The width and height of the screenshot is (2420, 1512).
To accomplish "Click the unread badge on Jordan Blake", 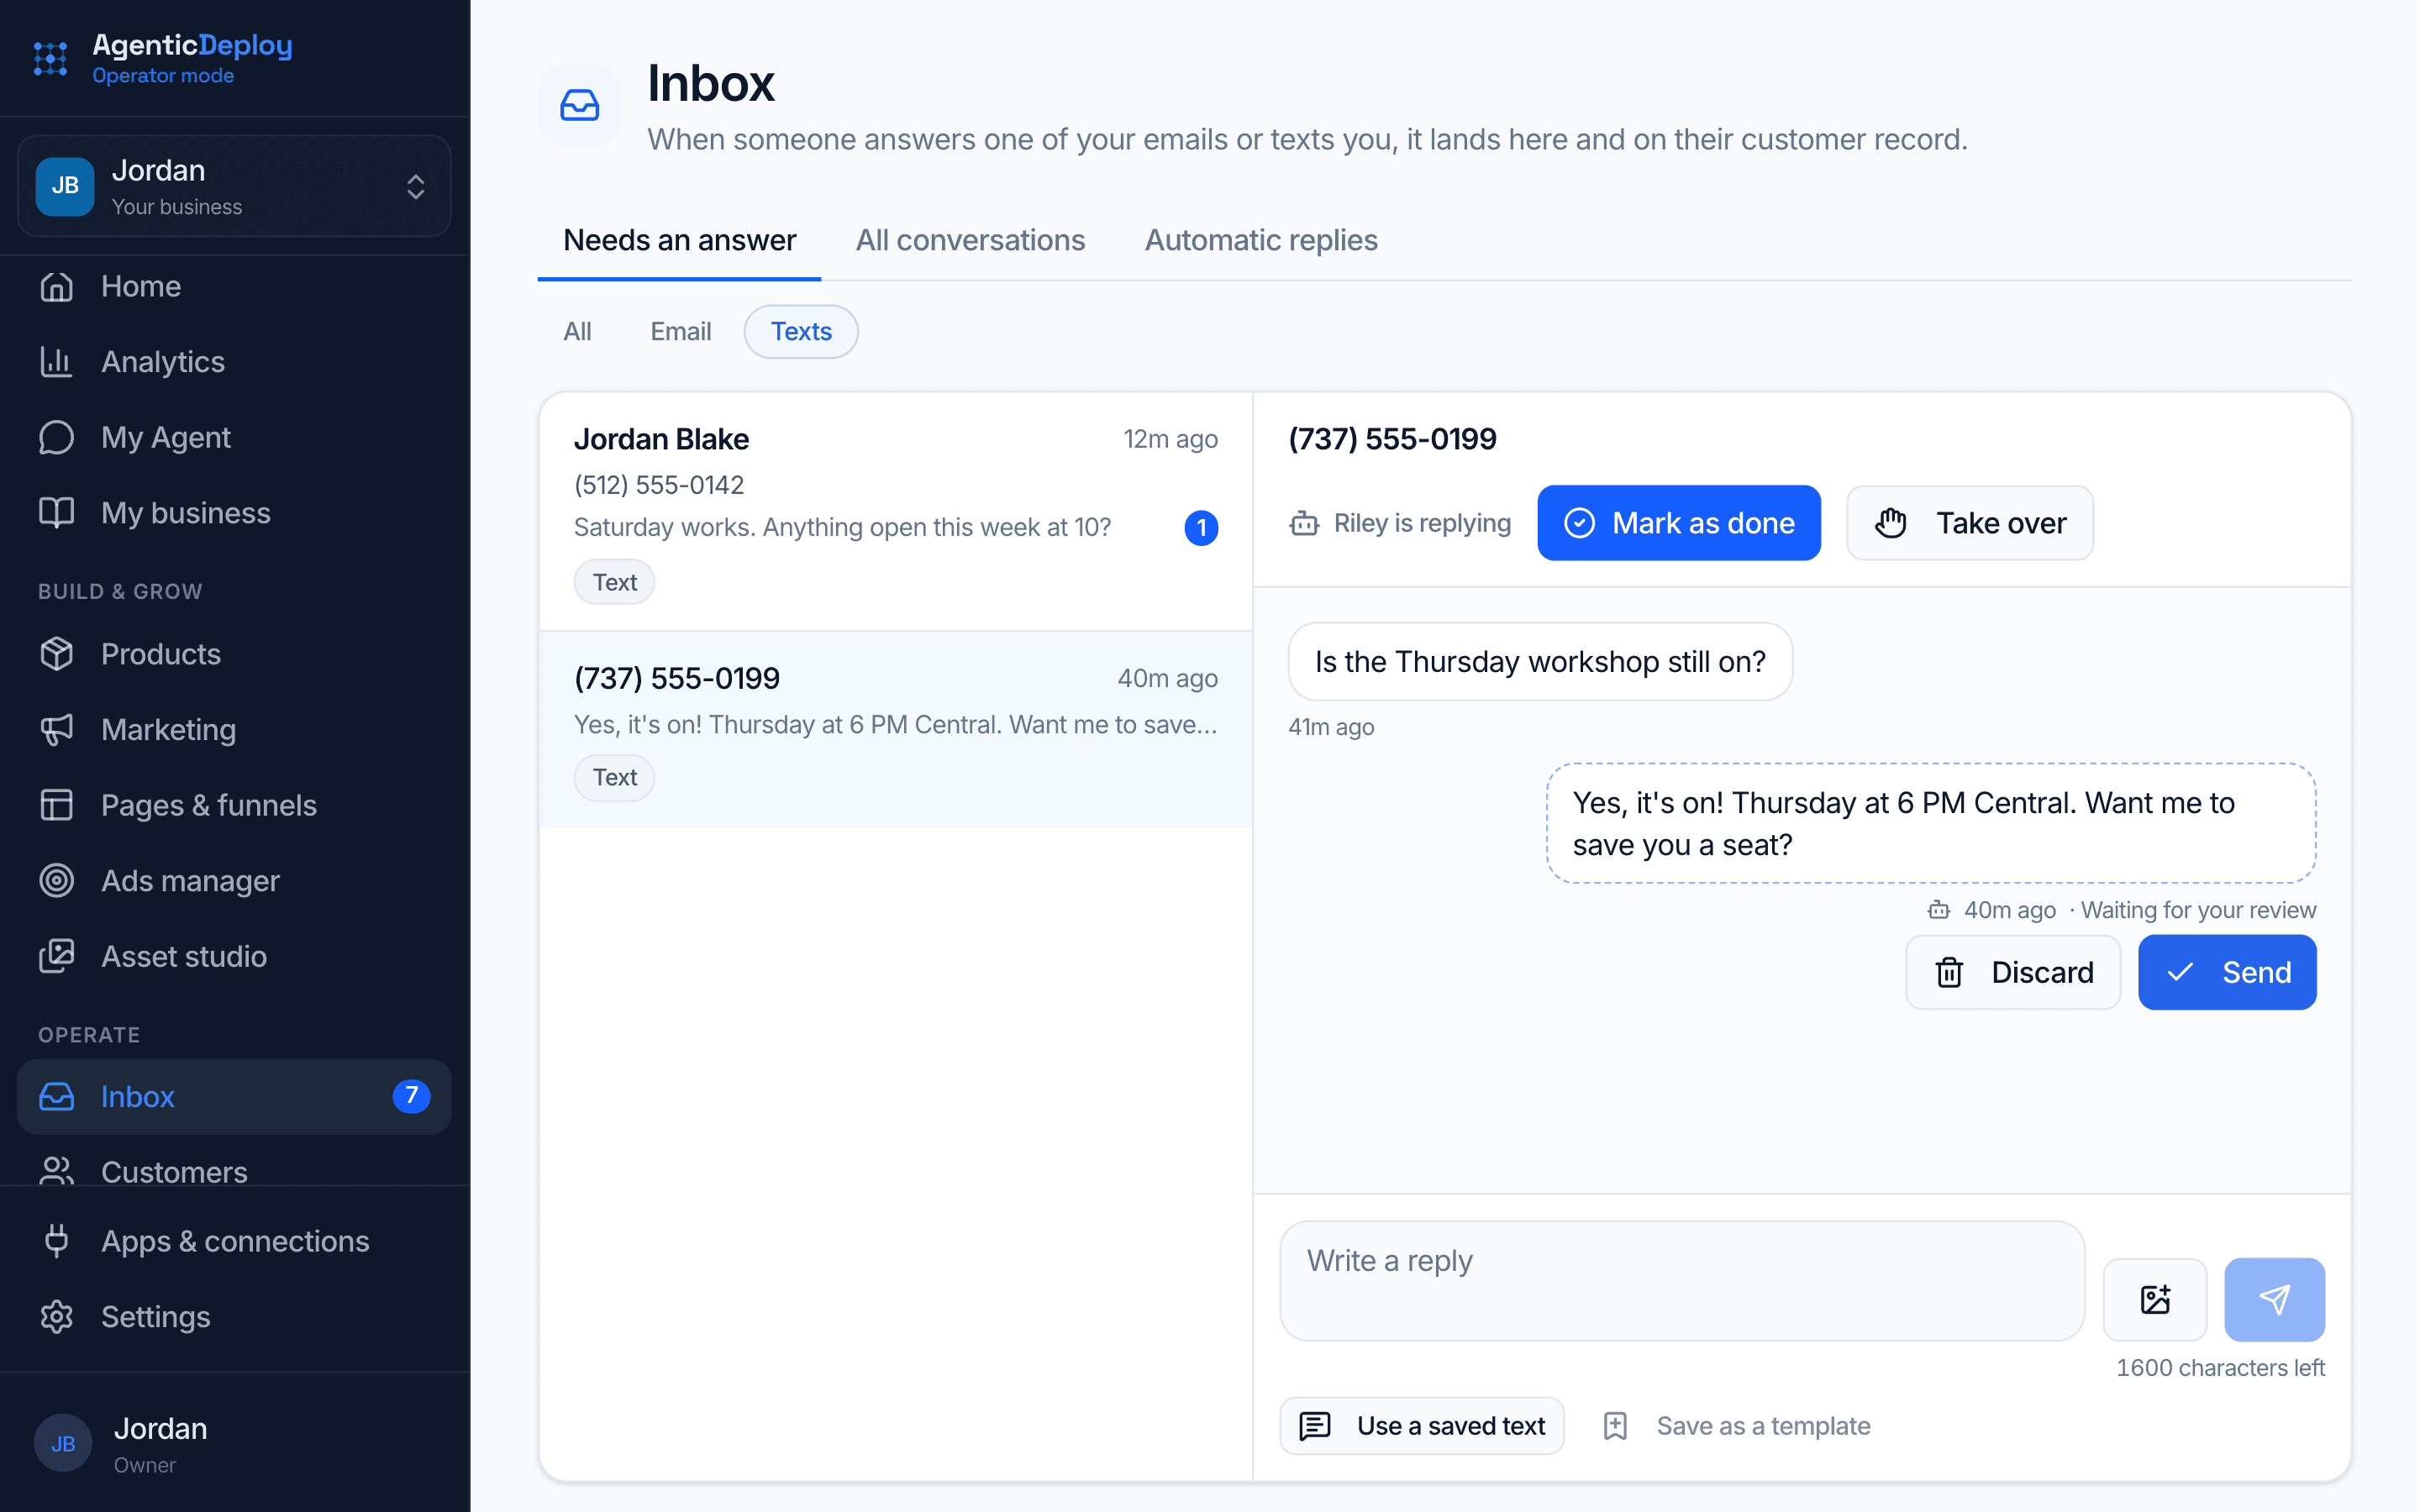I will click(x=1201, y=528).
